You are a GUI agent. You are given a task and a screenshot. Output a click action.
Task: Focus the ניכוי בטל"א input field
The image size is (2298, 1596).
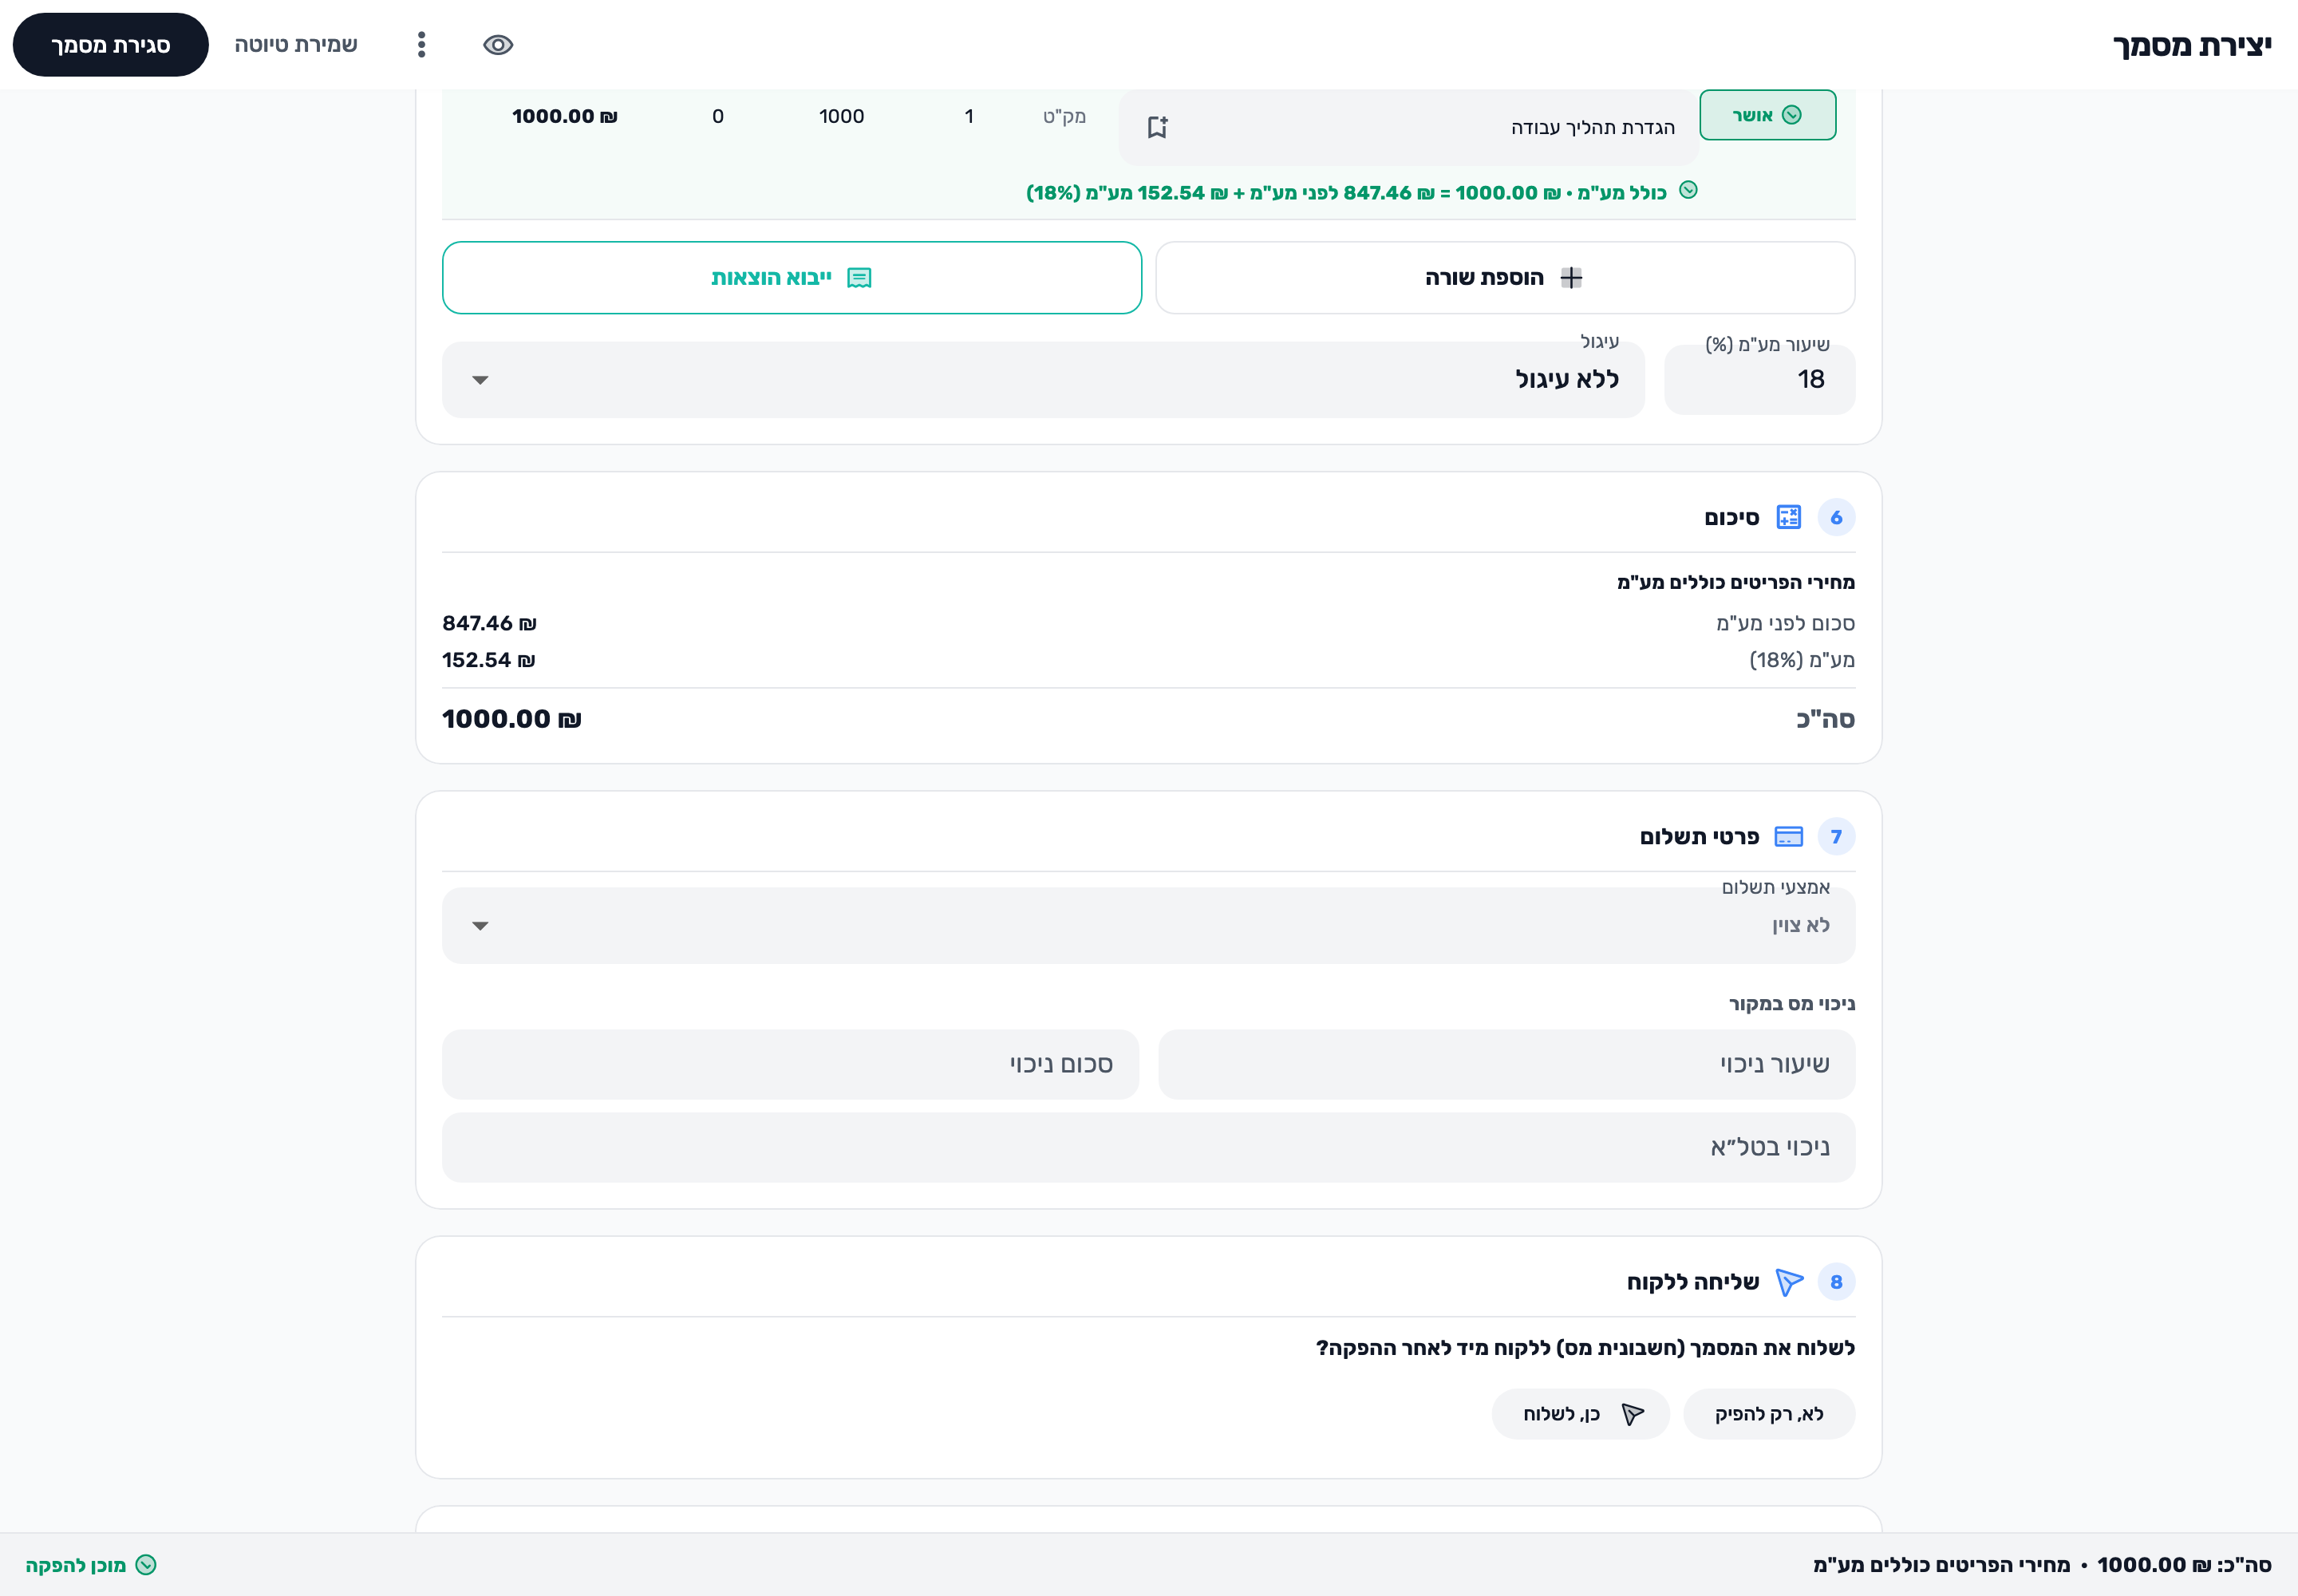(x=1148, y=1148)
